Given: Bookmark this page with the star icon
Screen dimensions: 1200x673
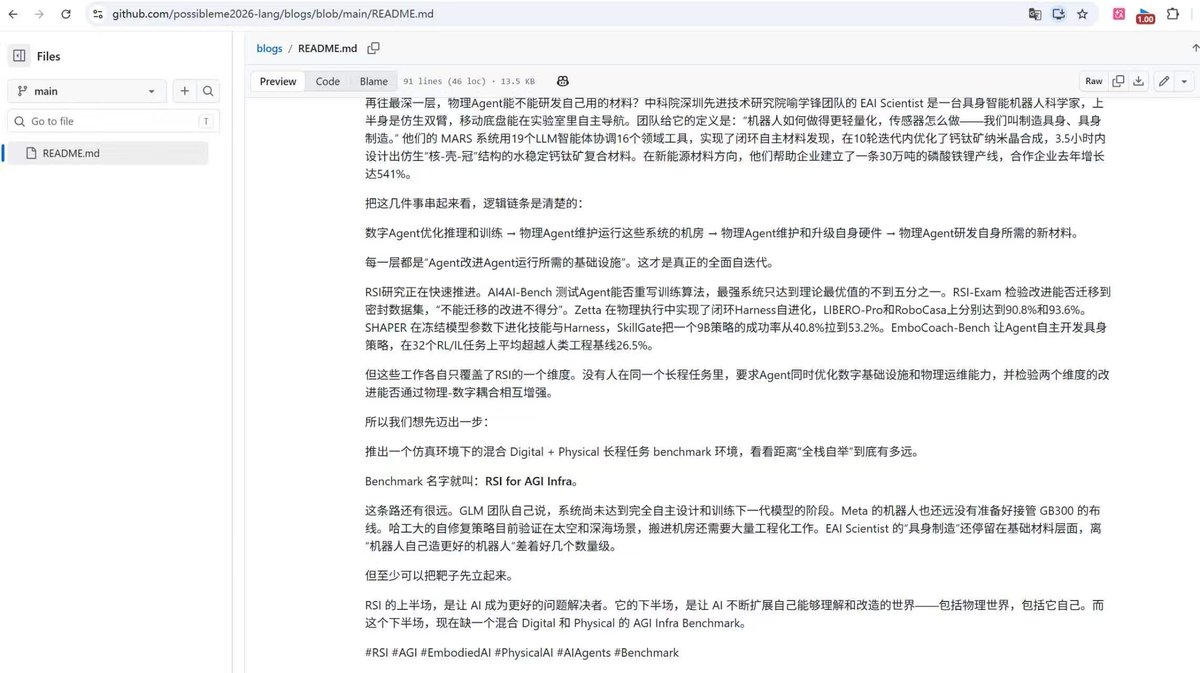Looking at the screenshot, I should tap(1082, 15).
